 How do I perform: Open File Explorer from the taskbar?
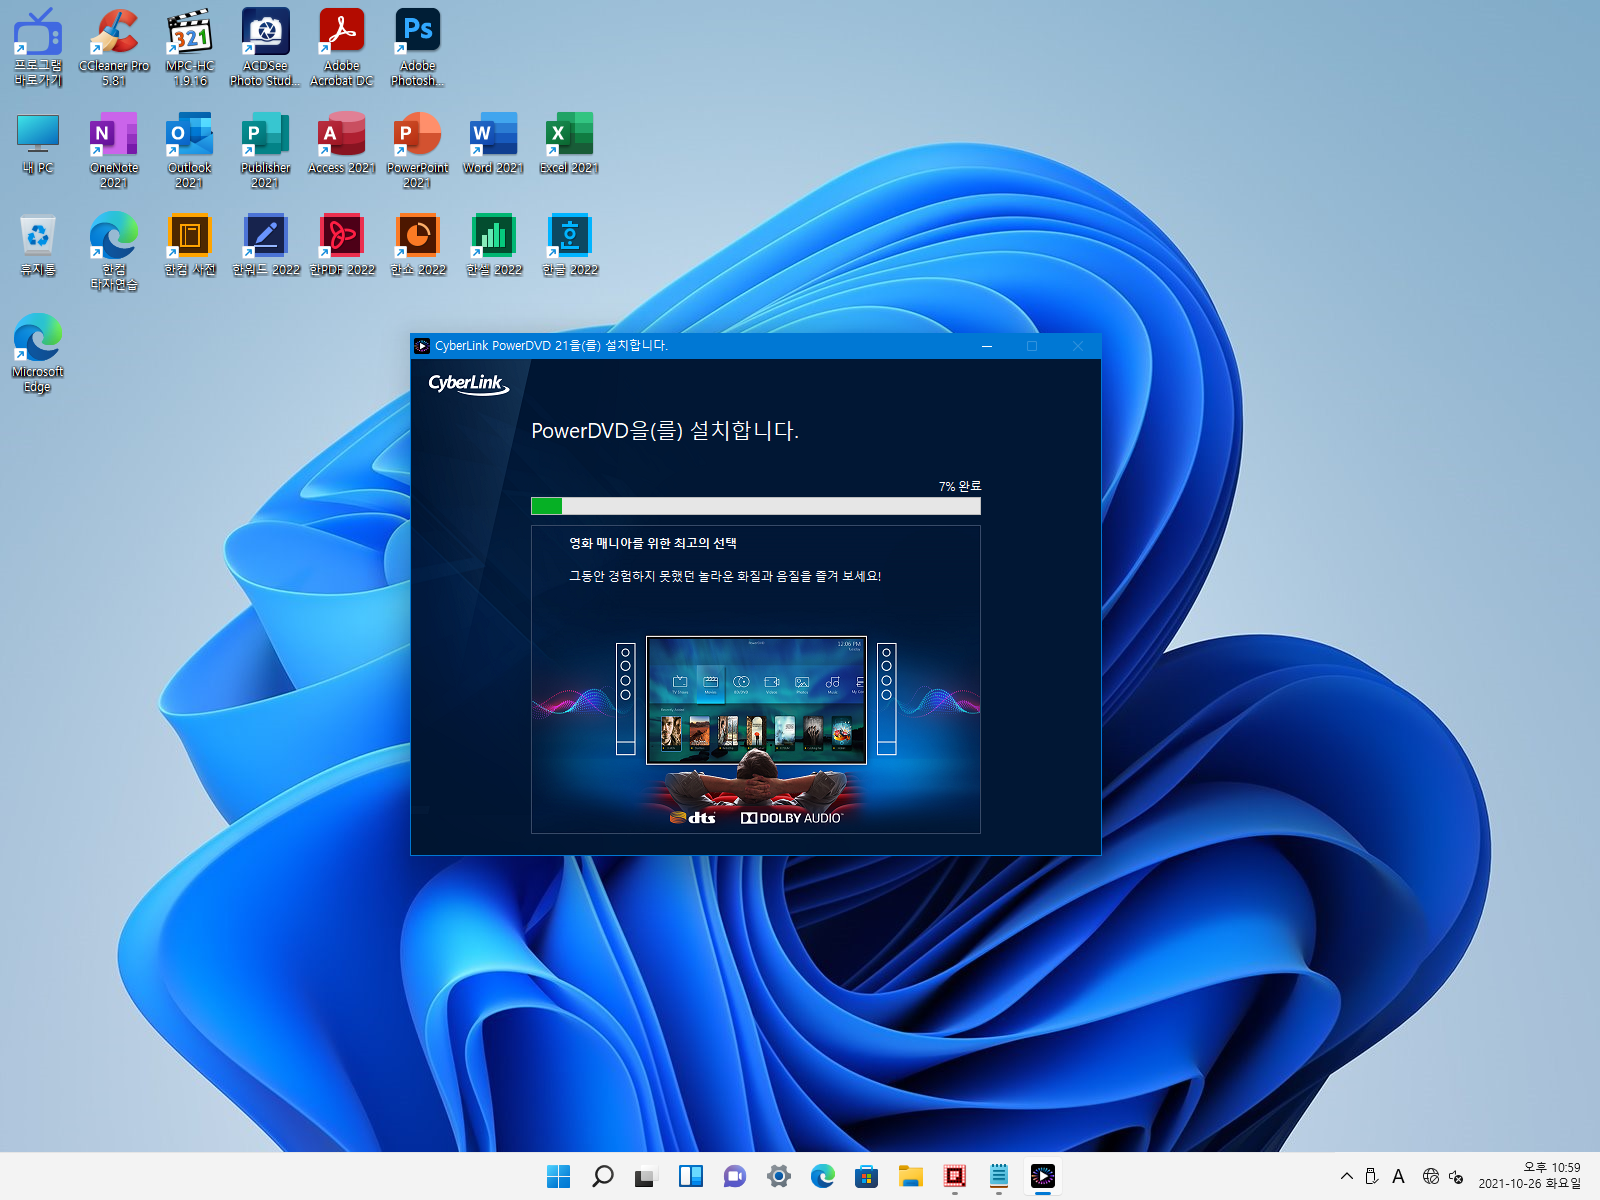pos(911,1177)
